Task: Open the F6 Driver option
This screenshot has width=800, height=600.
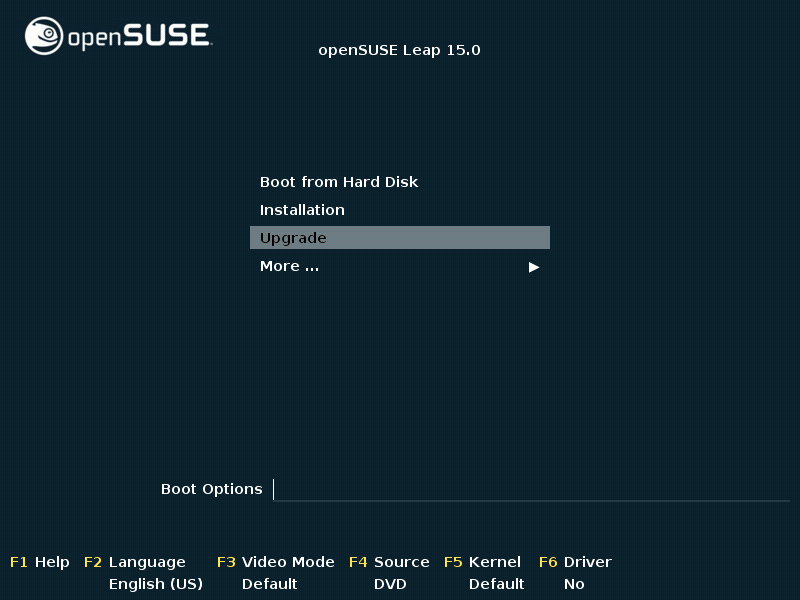Action: point(575,562)
